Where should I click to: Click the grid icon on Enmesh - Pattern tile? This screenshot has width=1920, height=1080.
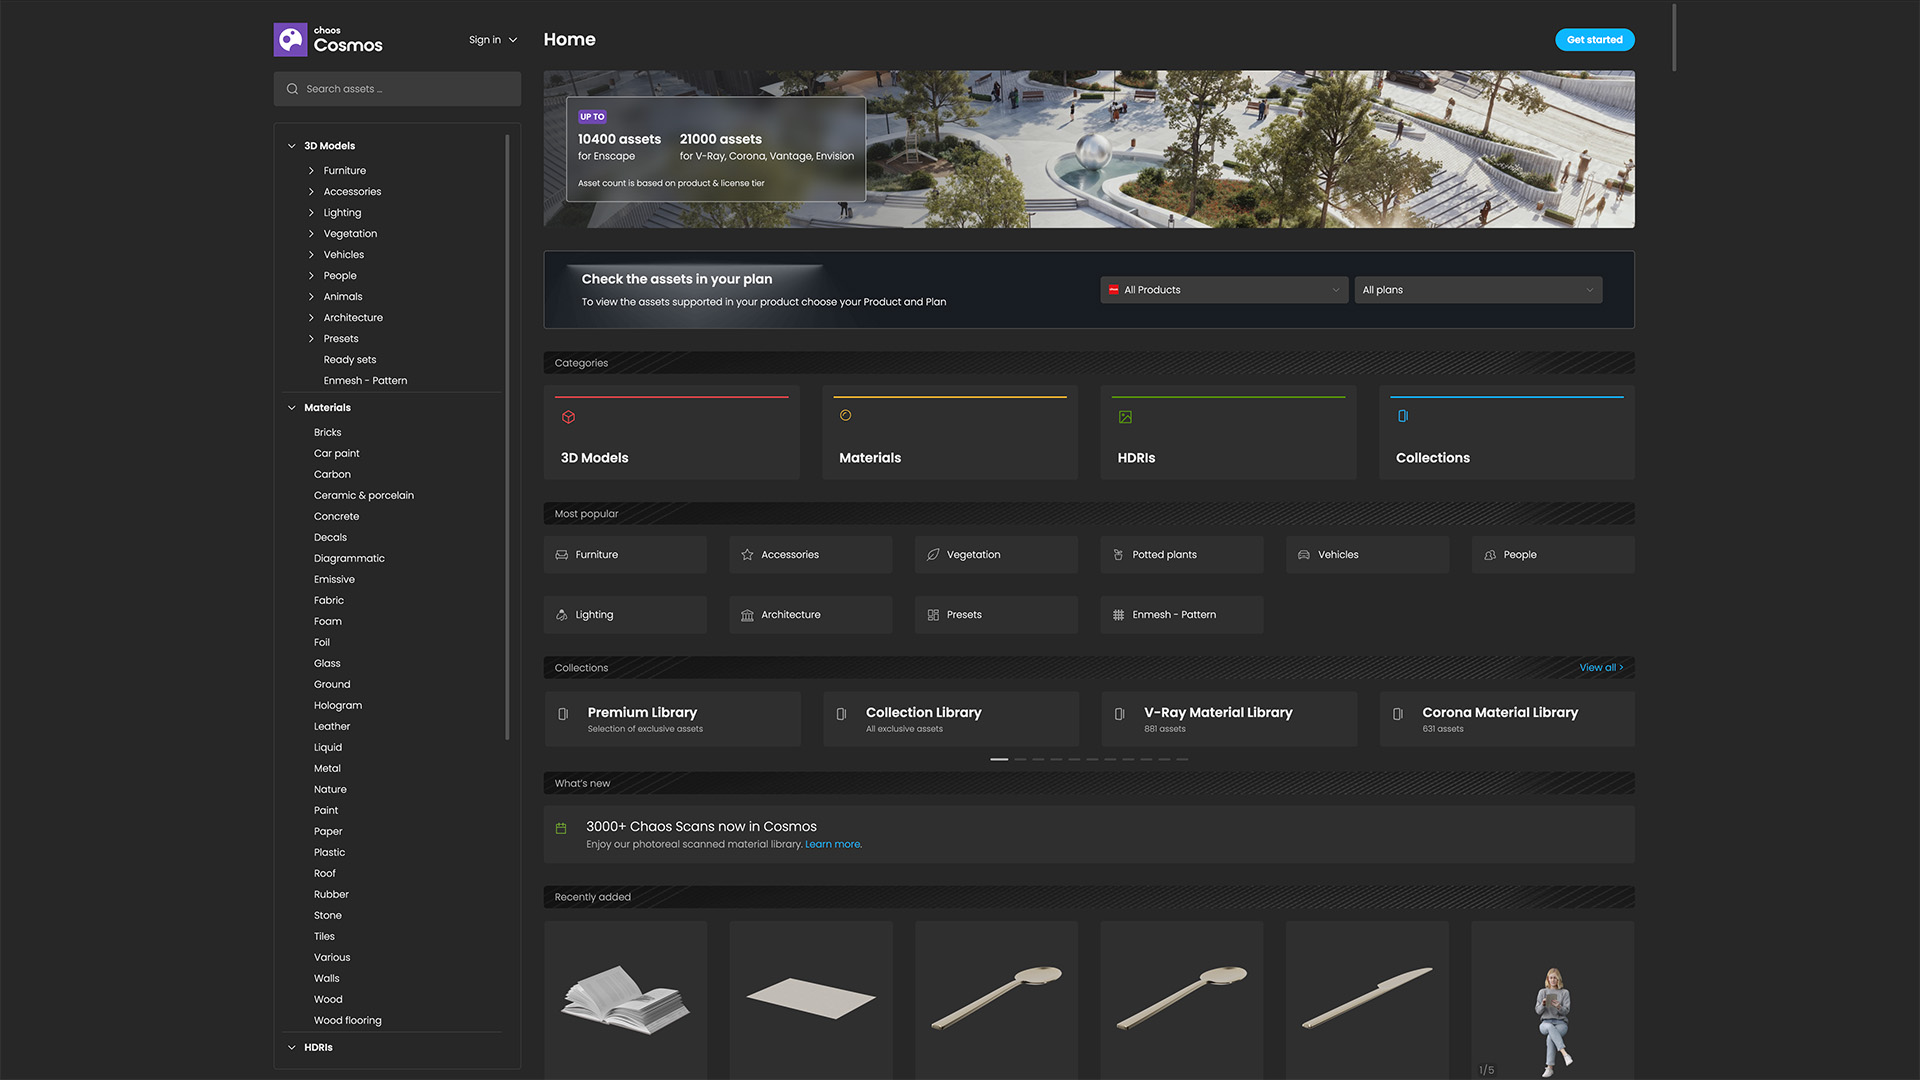(x=1118, y=614)
